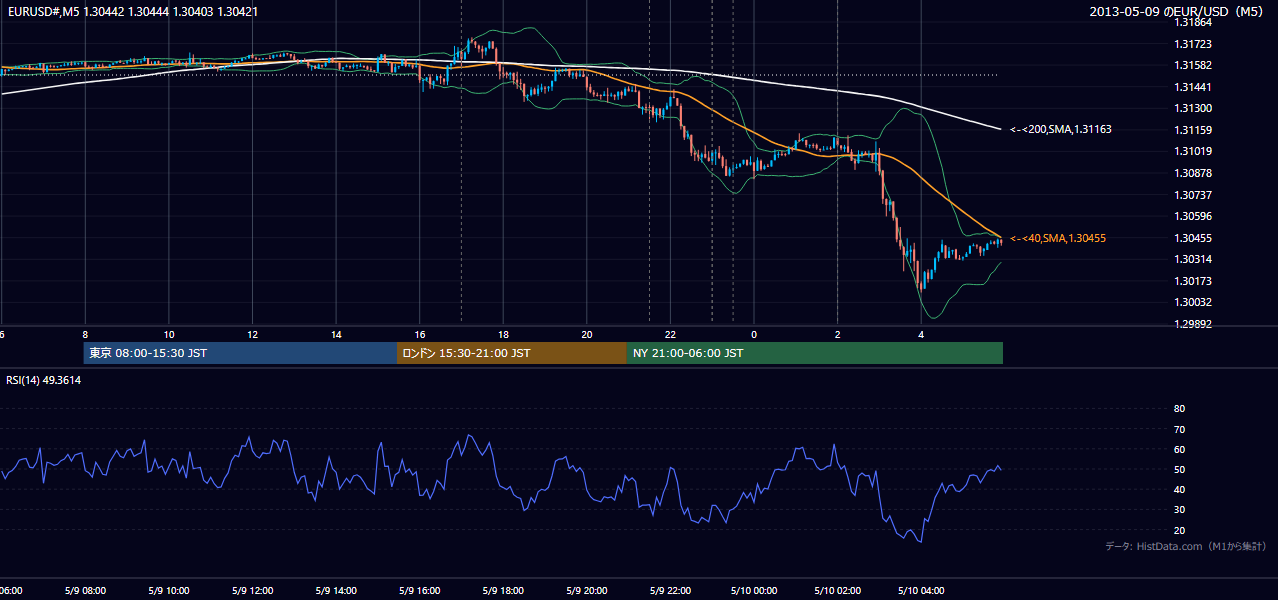The height and width of the screenshot is (600, 1278).
Task: Click hour label 4 under the price chart
Action: click(x=921, y=334)
